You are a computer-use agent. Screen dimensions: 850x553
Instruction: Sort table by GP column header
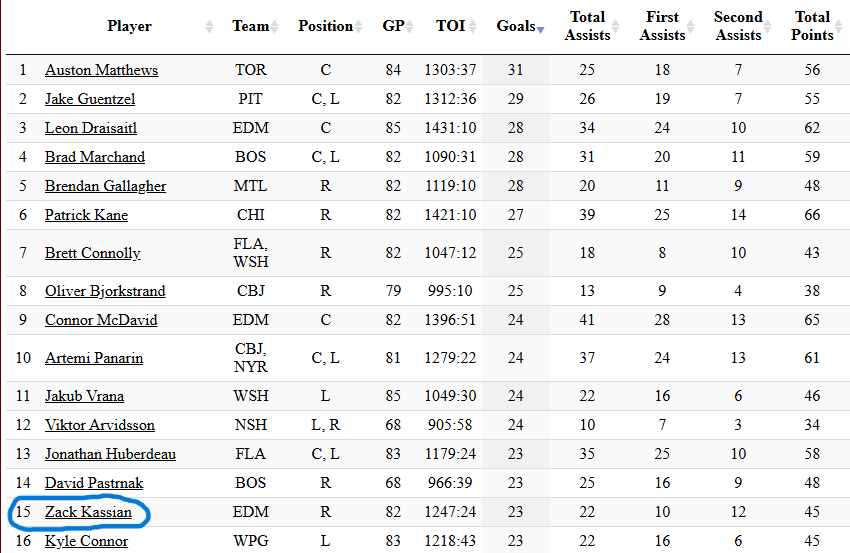point(393,26)
